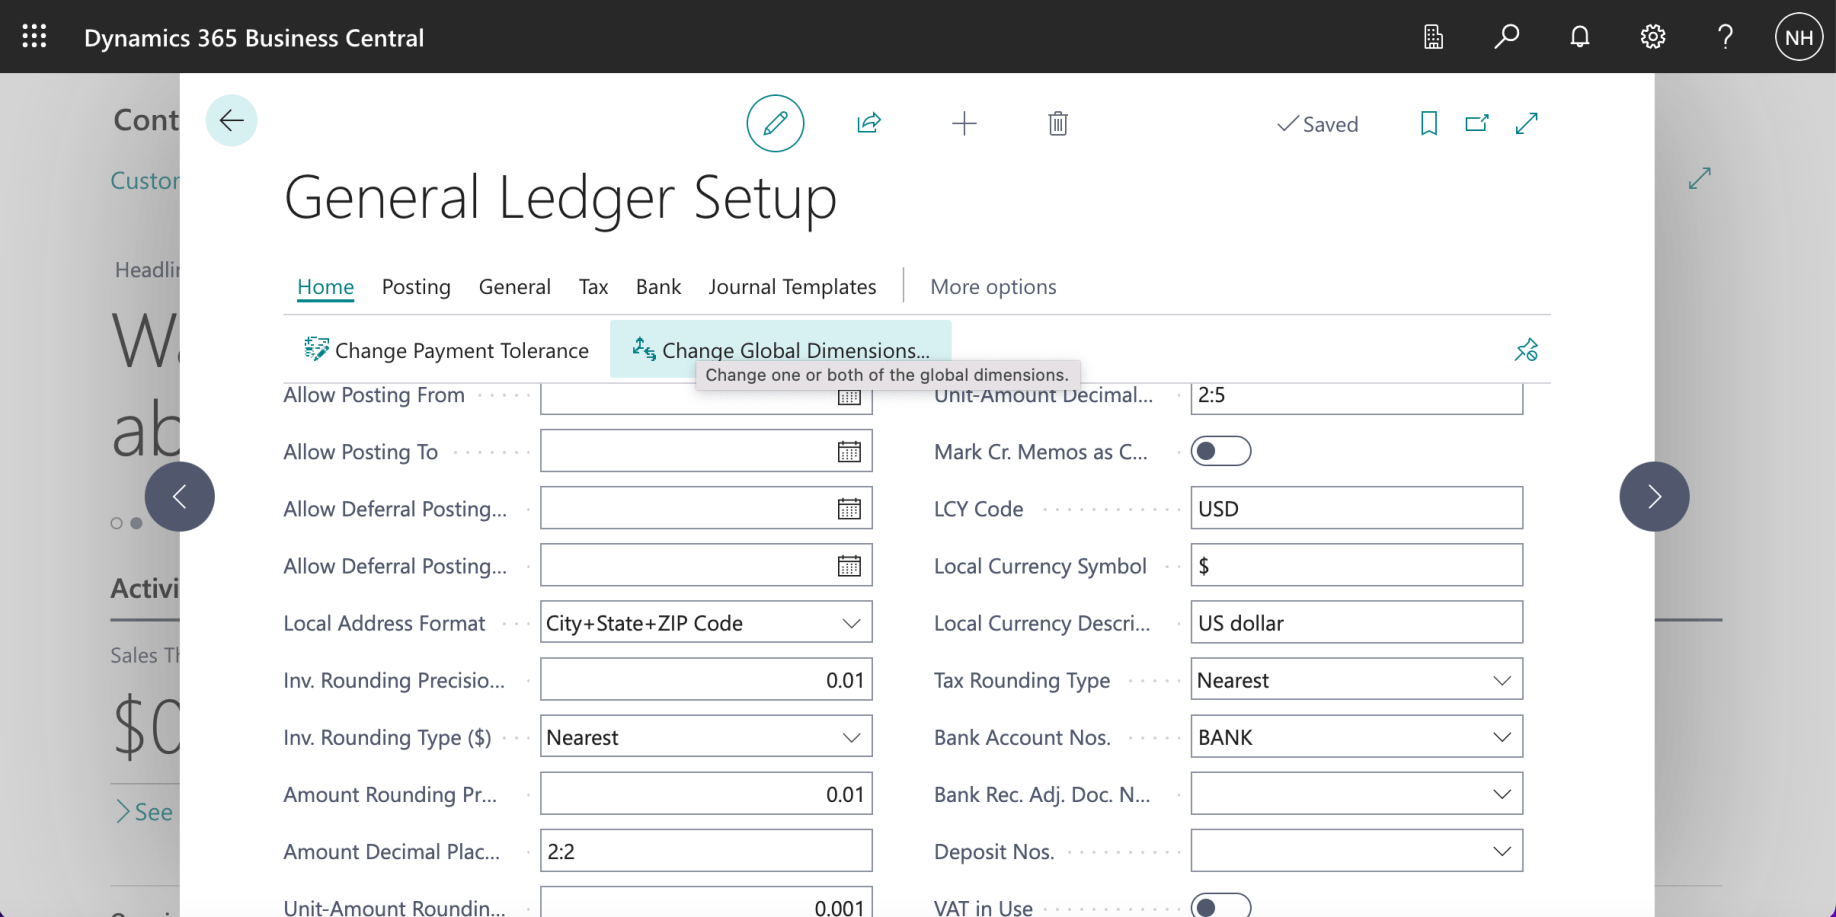This screenshot has height=917, width=1836.
Task: Click the Unit-Amount Rounding Precision field
Action: 706,902
